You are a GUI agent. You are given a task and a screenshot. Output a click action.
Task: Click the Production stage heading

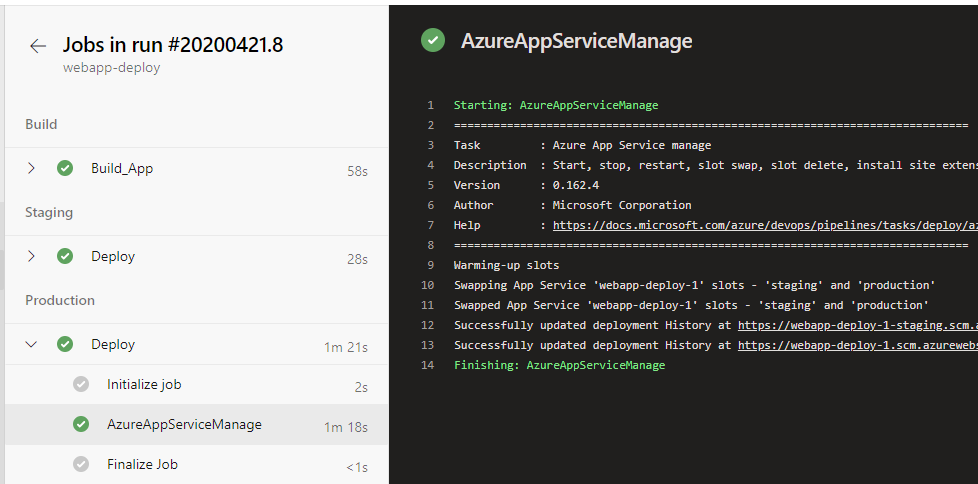pyautogui.click(x=60, y=300)
